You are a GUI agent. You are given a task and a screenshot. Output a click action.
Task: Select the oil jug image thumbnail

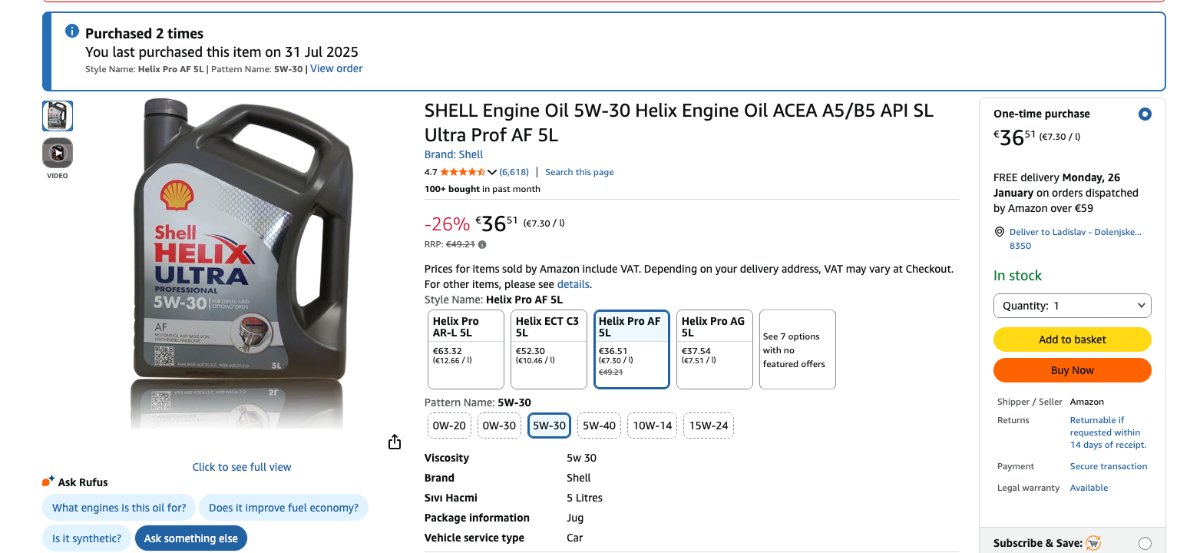pyautogui.click(x=57, y=116)
